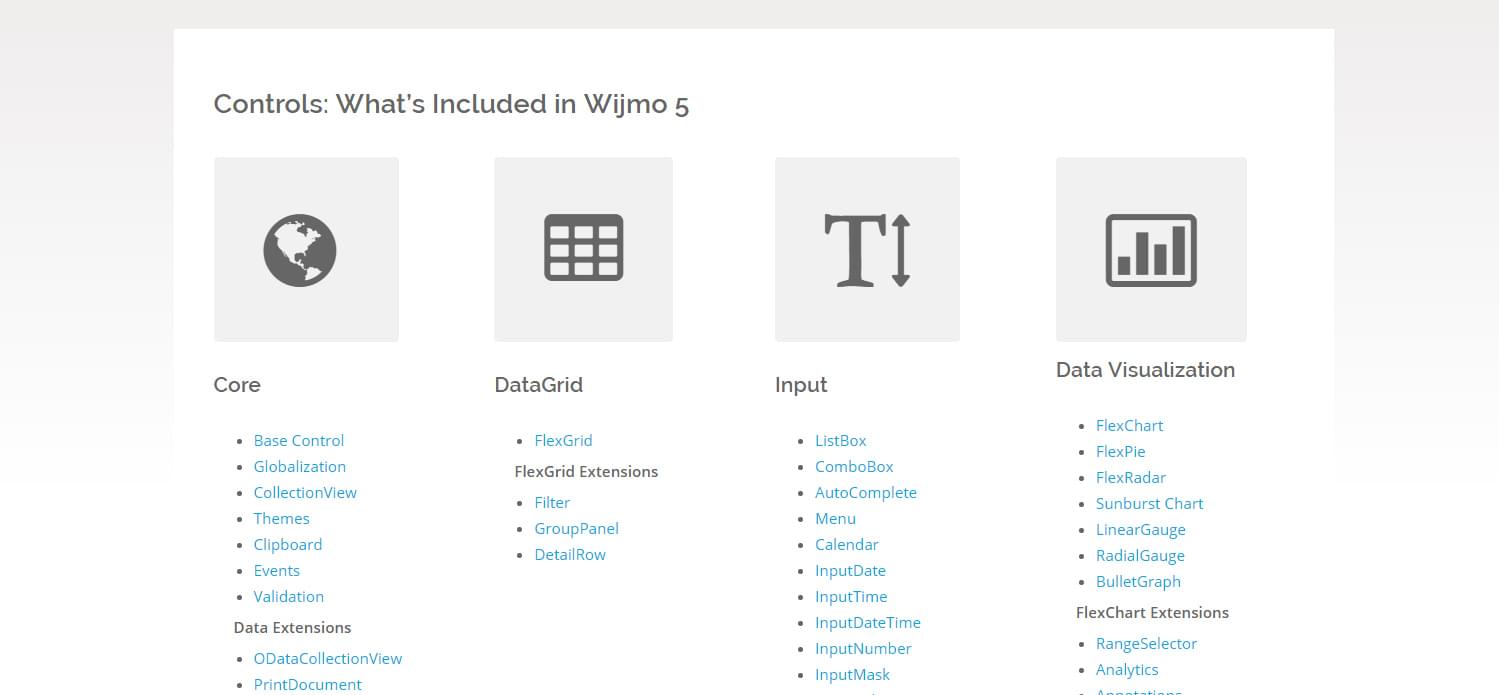This screenshot has height=695, width=1499.
Task: Click the Core globe icon
Action: [x=300, y=250]
